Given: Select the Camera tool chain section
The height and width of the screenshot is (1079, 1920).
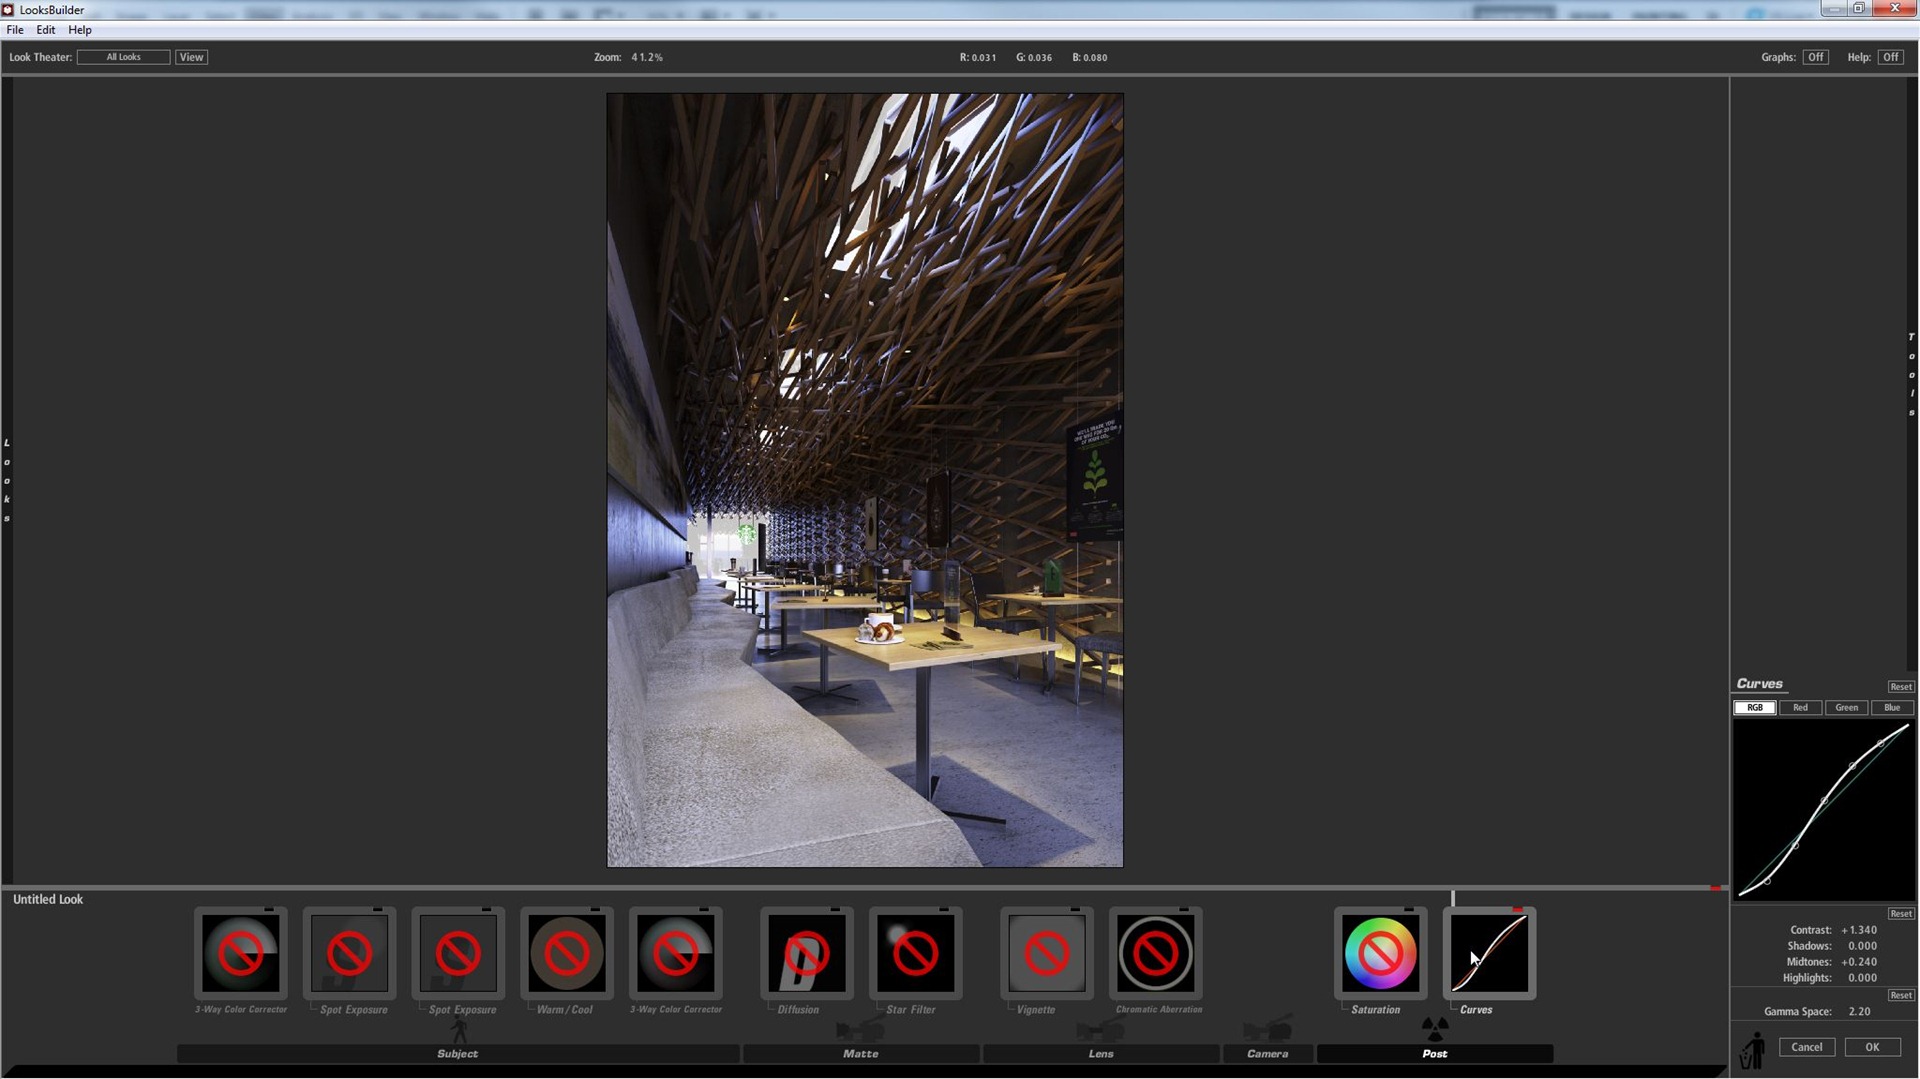Looking at the screenshot, I should pyautogui.click(x=1268, y=1054).
